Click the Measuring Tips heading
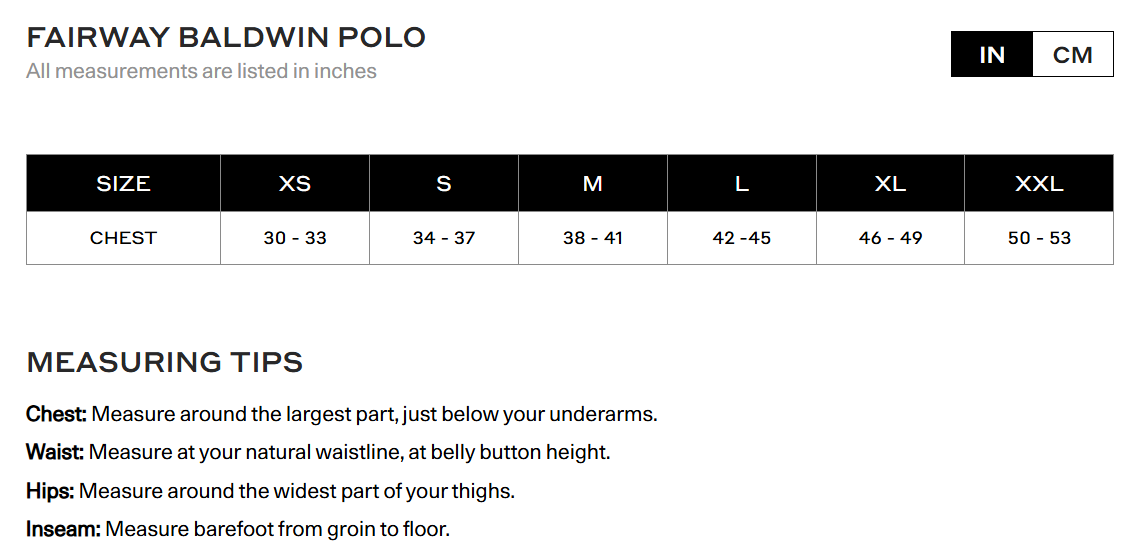This screenshot has width=1137, height=558. [165, 362]
